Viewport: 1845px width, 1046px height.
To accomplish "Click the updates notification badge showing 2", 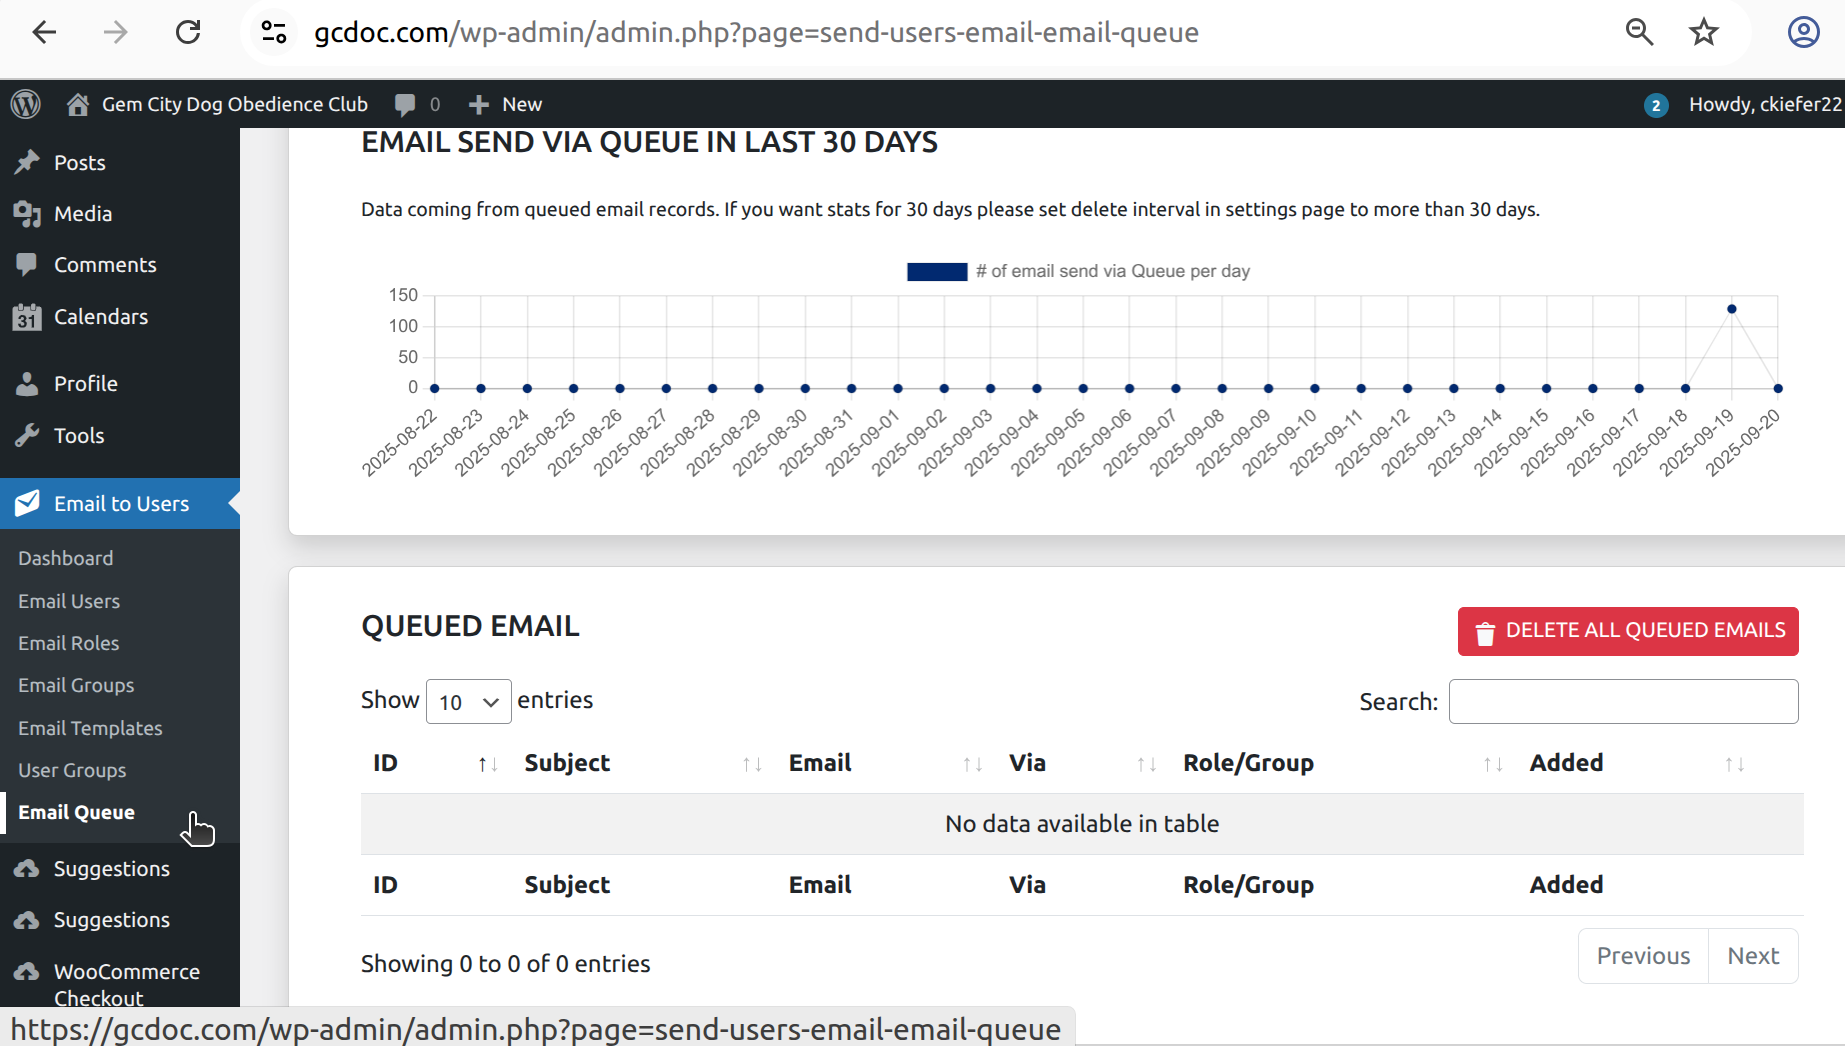I will pyautogui.click(x=1656, y=105).
